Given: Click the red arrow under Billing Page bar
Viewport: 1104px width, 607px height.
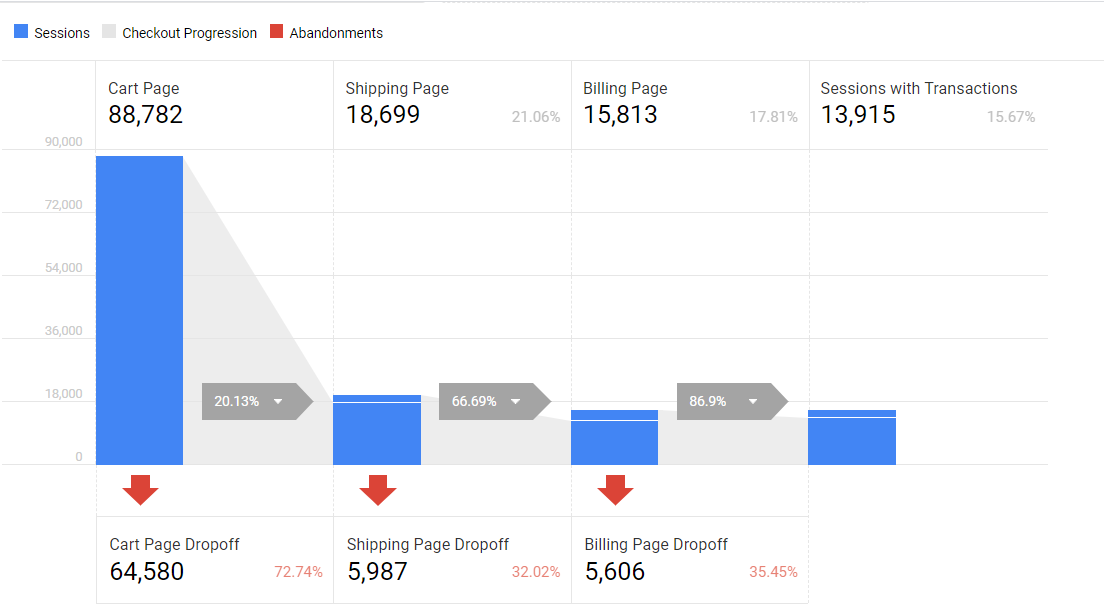Looking at the screenshot, I should coord(615,490).
